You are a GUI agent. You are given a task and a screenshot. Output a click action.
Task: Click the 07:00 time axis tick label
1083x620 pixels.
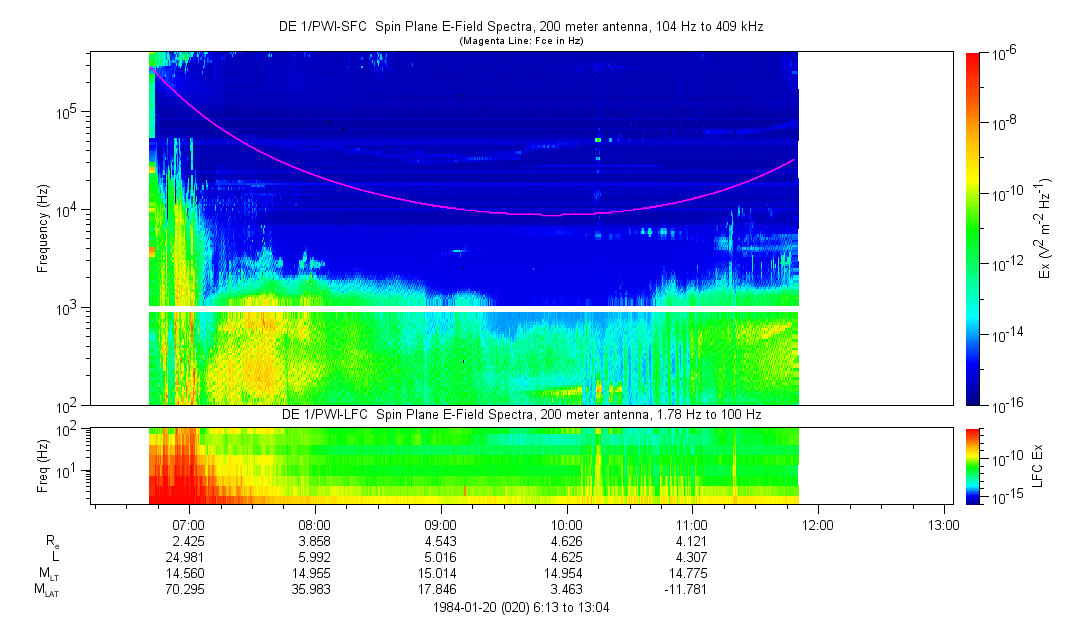(x=189, y=524)
